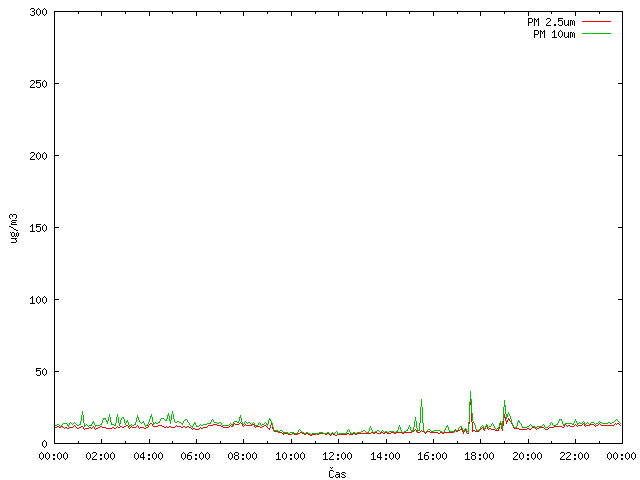This screenshot has width=640, height=480.
Task: Click the green PM 10um legend line
Action: coord(596,34)
